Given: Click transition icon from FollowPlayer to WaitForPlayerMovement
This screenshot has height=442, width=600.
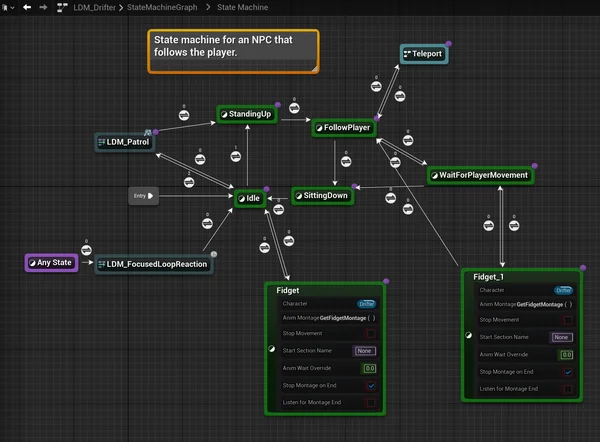Looking at the screenshot, I should (408, 140).
